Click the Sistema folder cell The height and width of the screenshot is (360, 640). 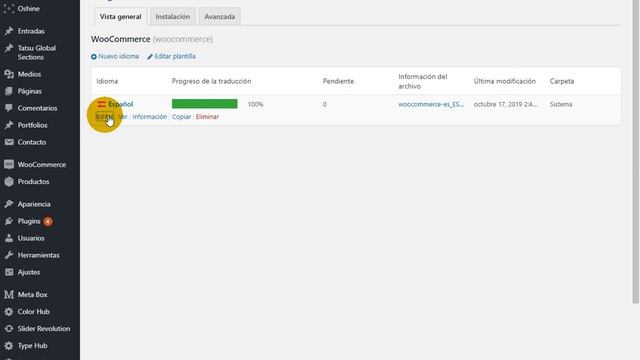pyautogui.click(x=561, y=104)
